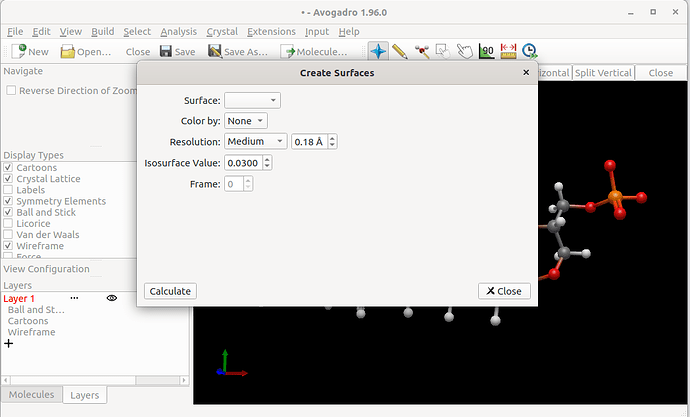690x417 pixels.
Task: Open the Help menu
Action: coord(349,32)
